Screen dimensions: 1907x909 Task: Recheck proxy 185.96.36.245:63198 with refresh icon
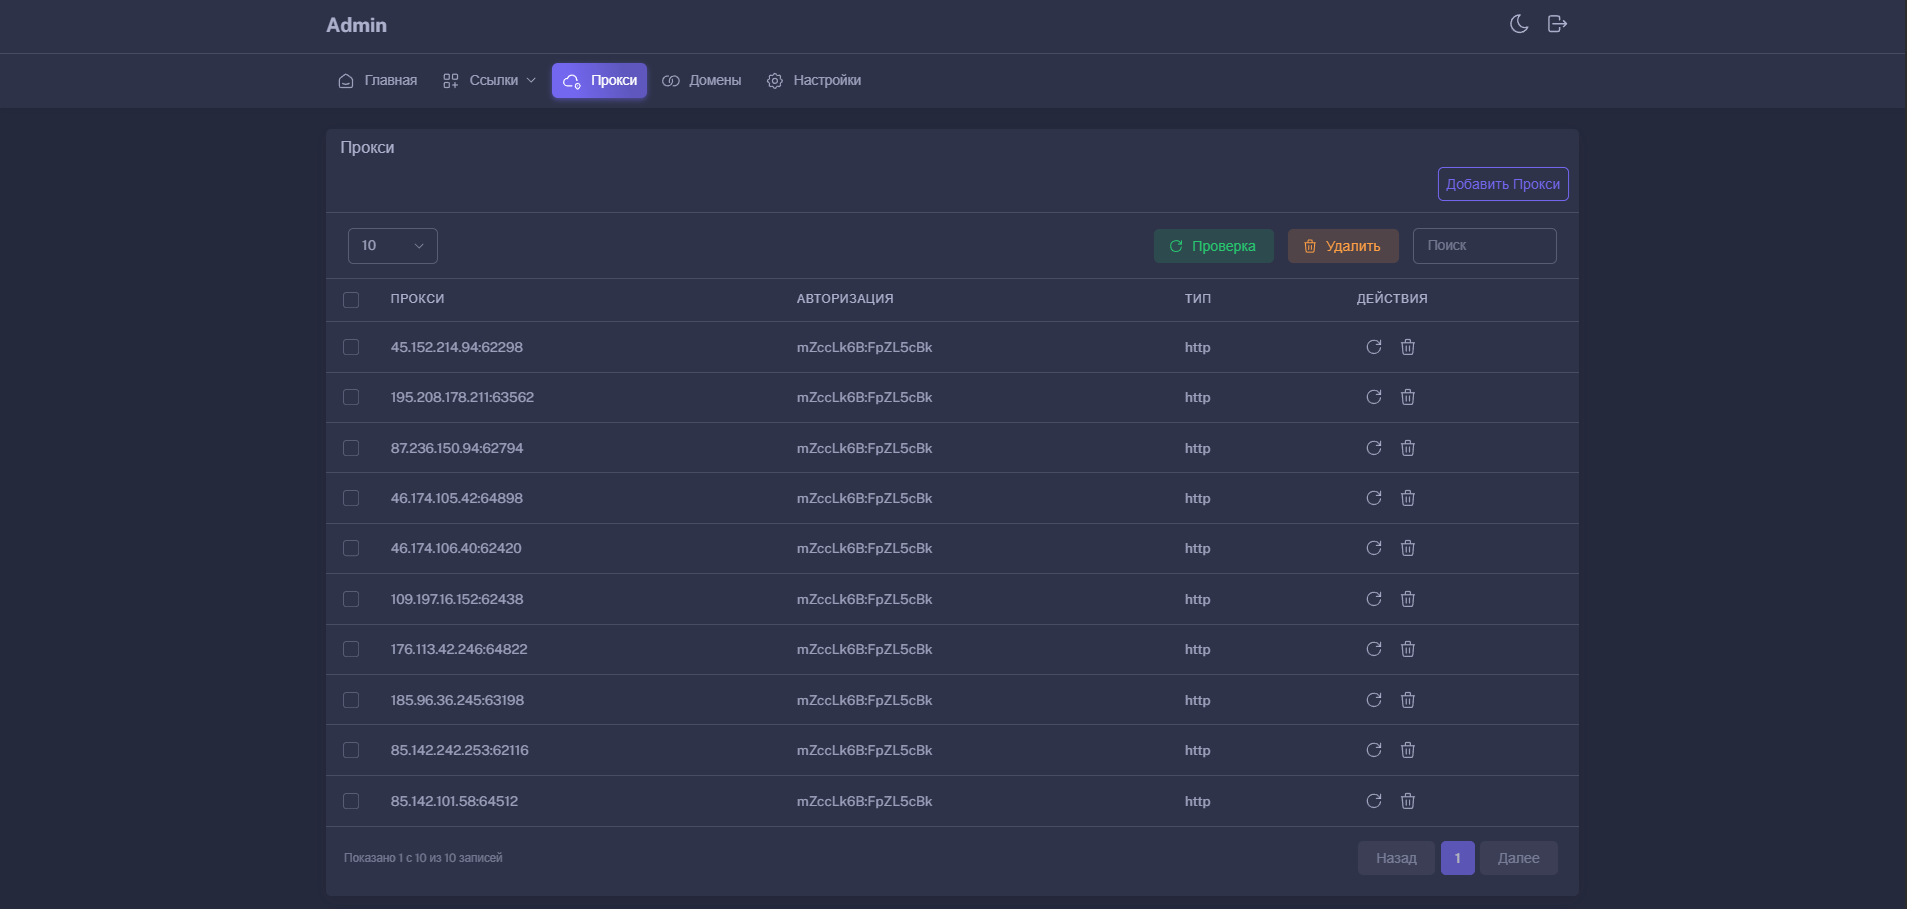coord(1374,700)
